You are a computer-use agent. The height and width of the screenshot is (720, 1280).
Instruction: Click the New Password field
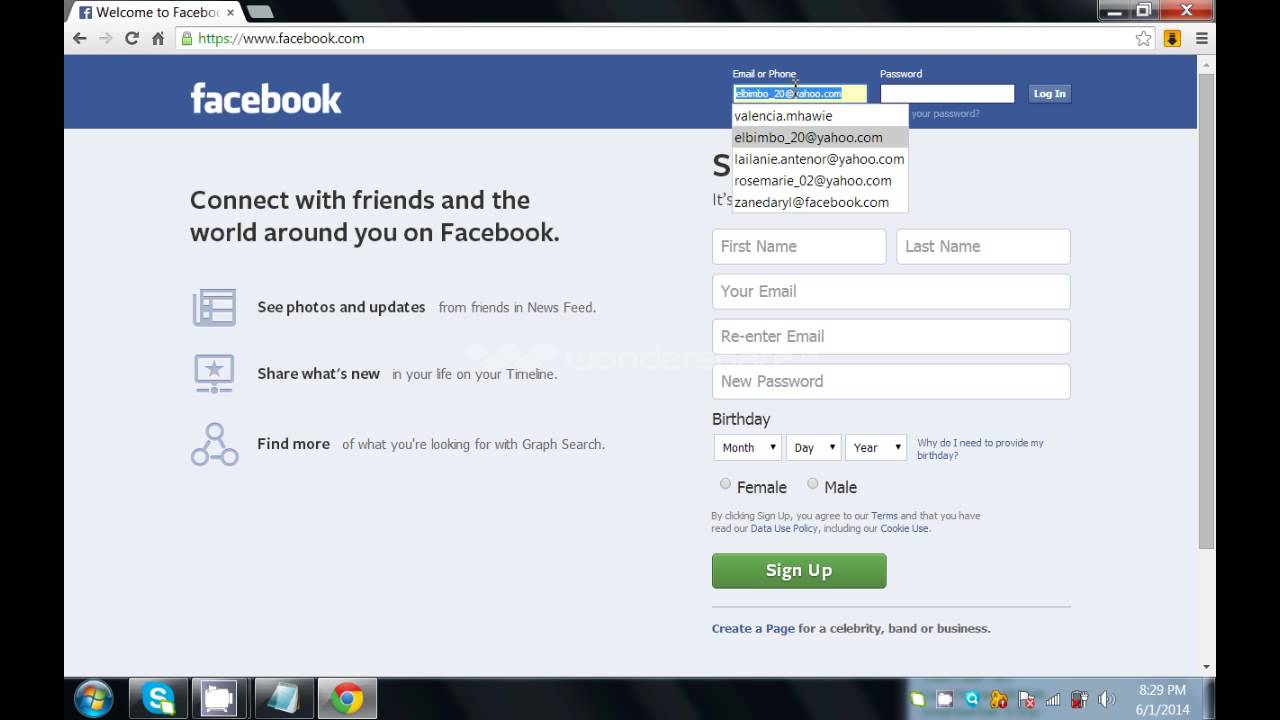pos(891,381)
